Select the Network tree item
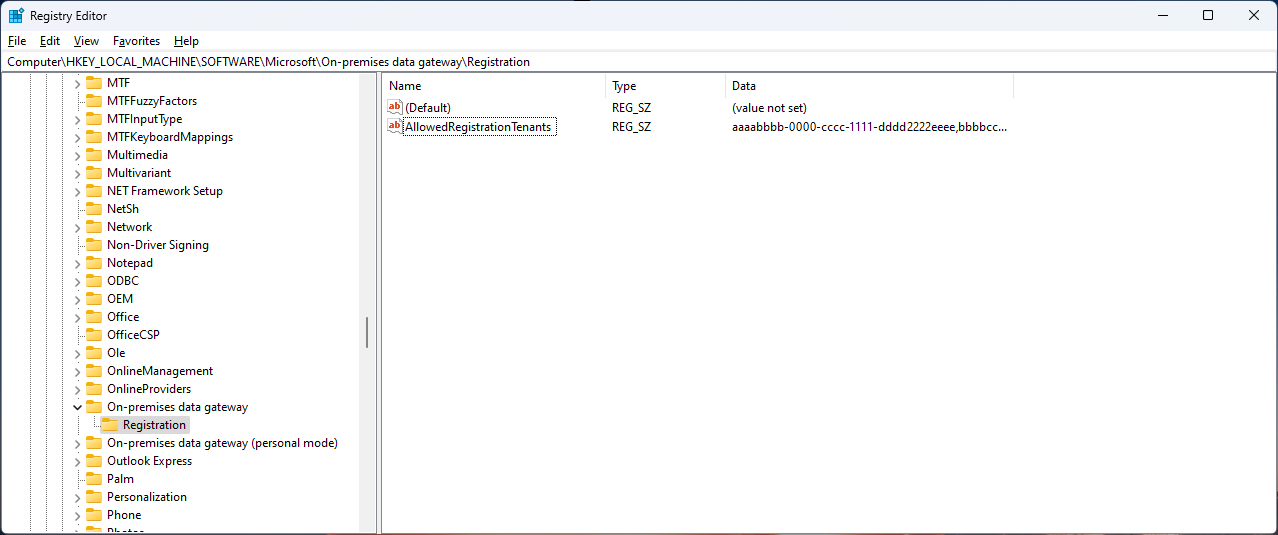 tap(129, 227)
